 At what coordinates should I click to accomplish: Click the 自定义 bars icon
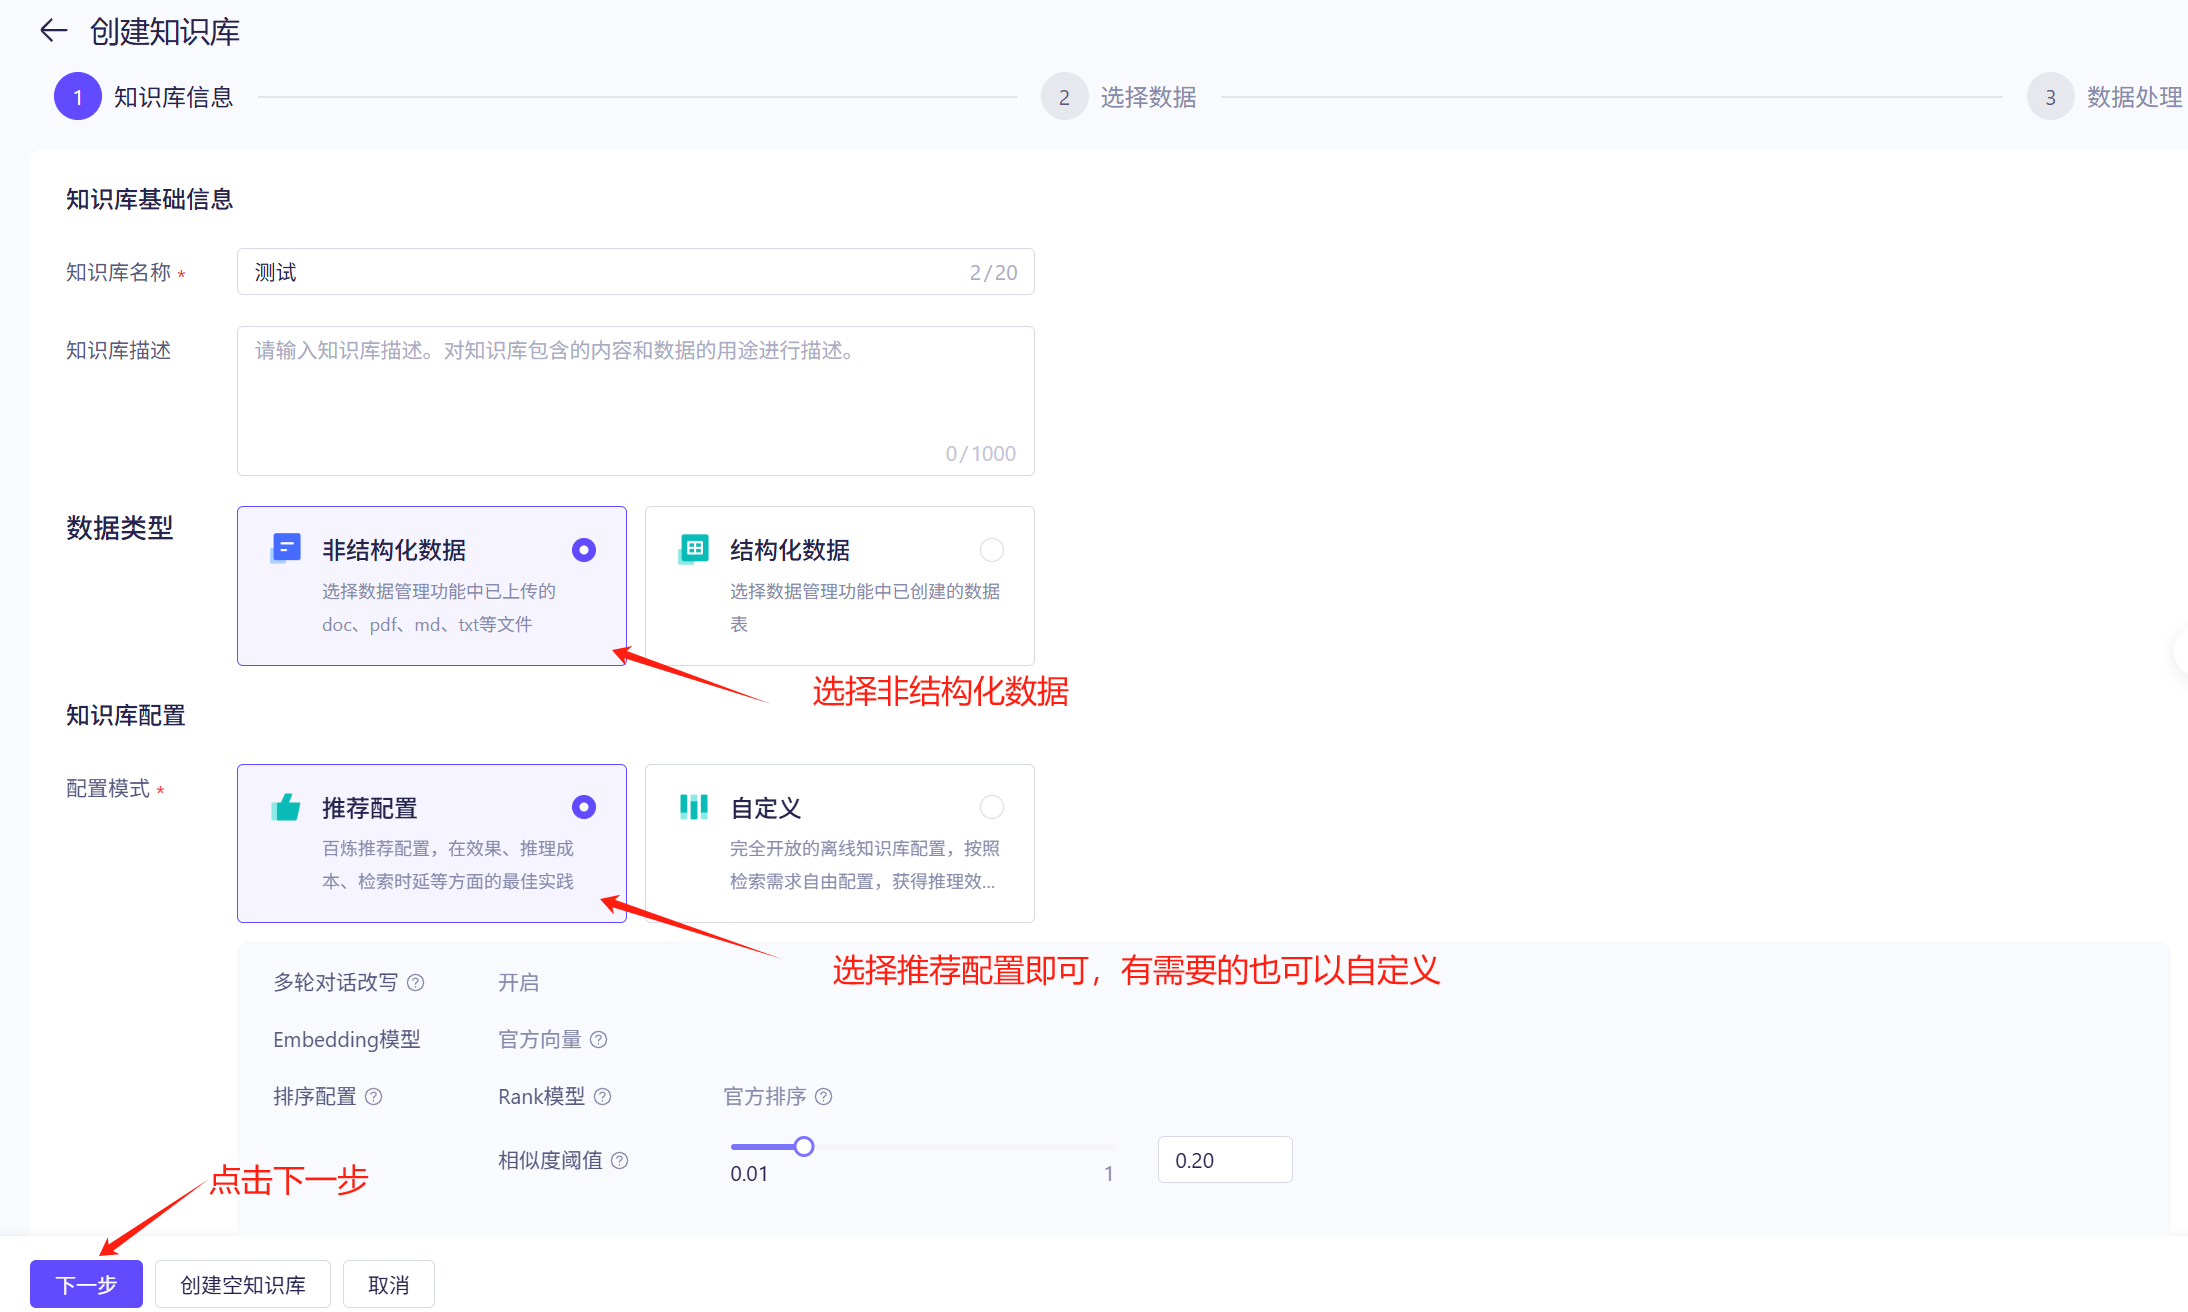(x=694, y=806)
